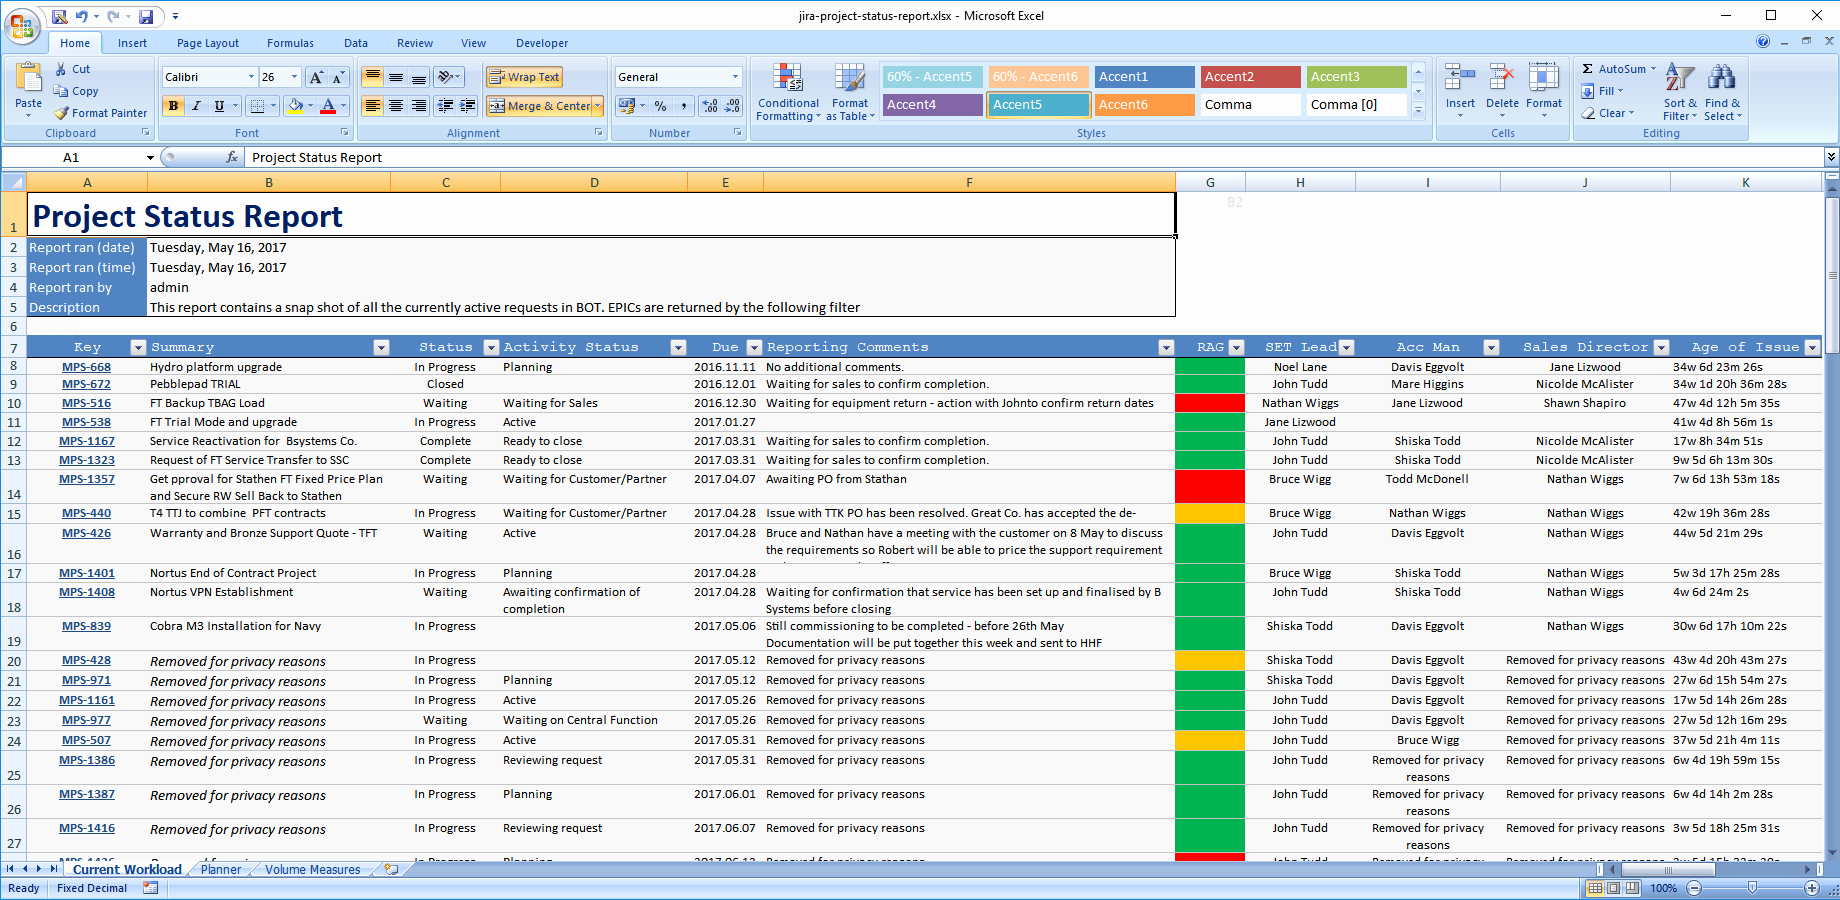Open Conditional Formatting options

[788, 91]
